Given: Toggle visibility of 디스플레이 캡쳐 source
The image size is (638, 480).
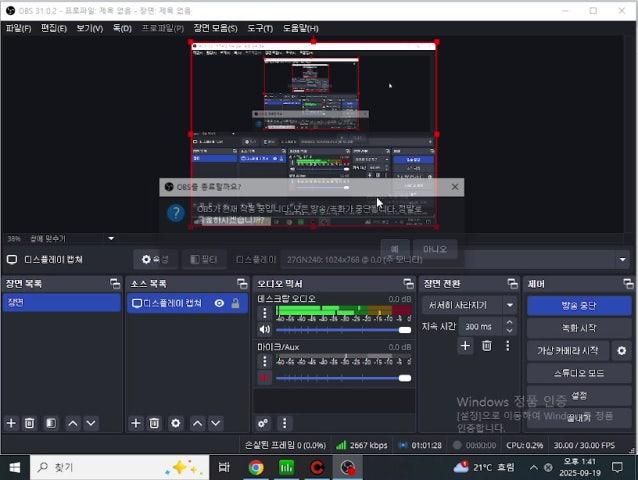Looking at the screenshot, I should pos(219,303).
